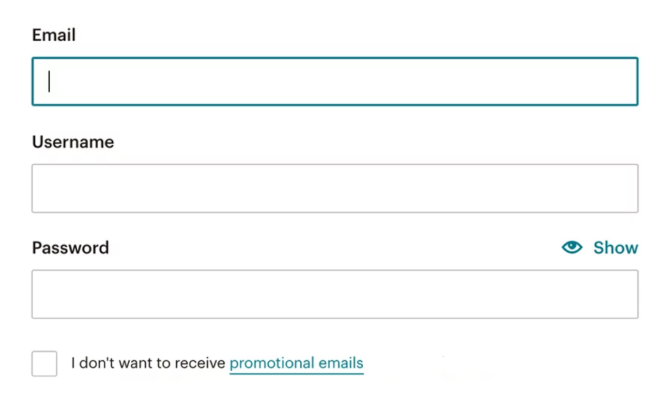Open the promotional emails link

tap(296, 363)
